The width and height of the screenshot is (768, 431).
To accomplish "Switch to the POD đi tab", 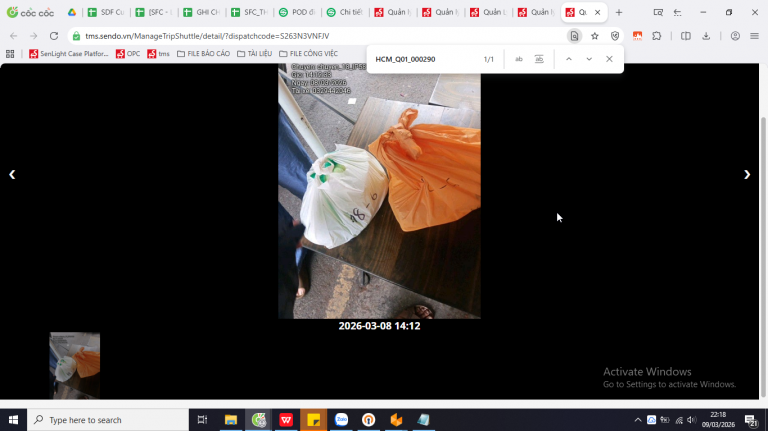I will point(297,12).
